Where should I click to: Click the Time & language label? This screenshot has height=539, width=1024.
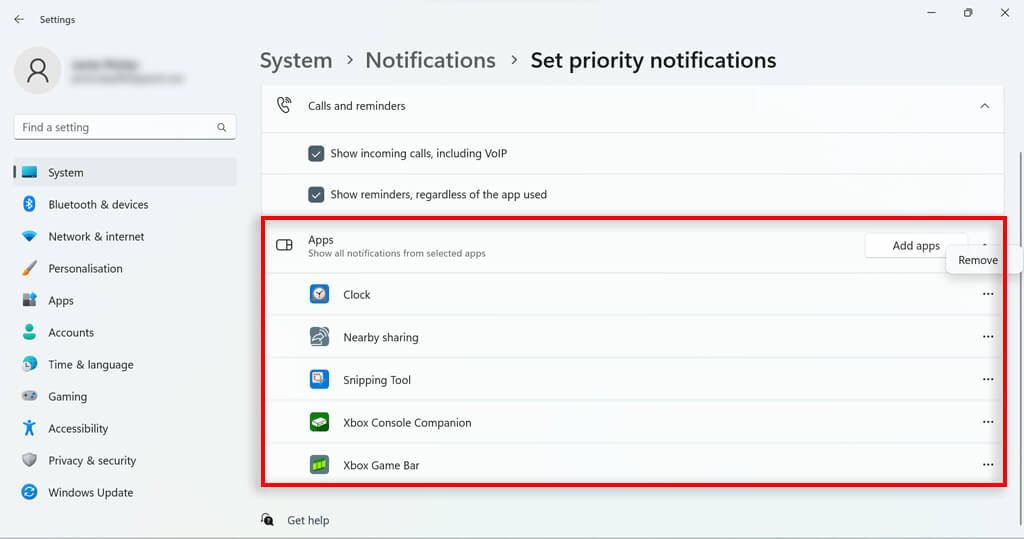tap(91, 365)
